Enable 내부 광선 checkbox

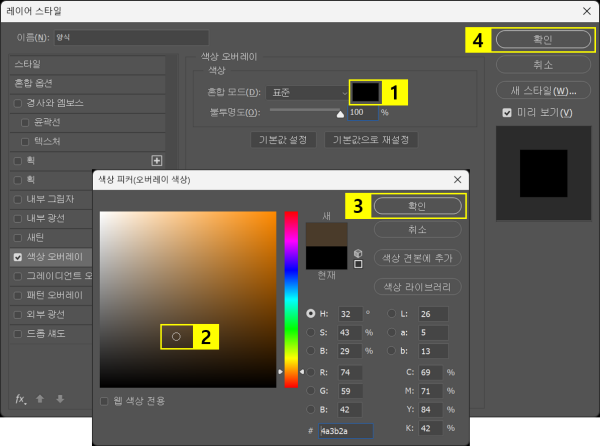click(x=18, y=218)
